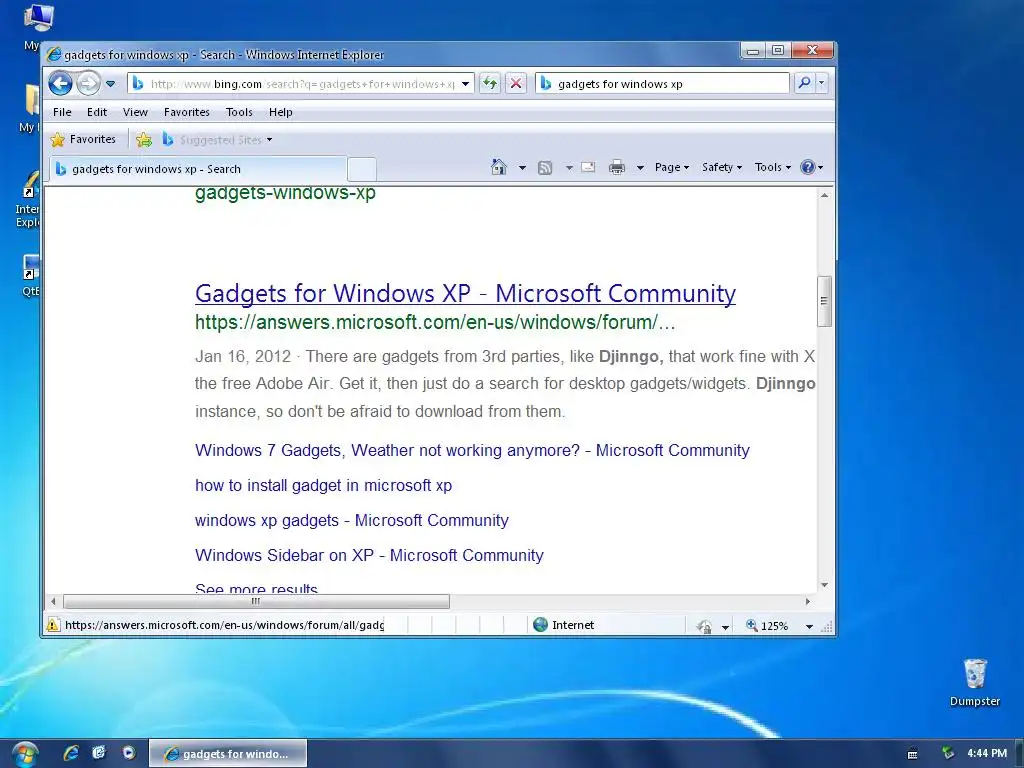This screenshot has width=1024, height=768.
Task: Open the Tools menu in menu bar
Action: [239, 112]
